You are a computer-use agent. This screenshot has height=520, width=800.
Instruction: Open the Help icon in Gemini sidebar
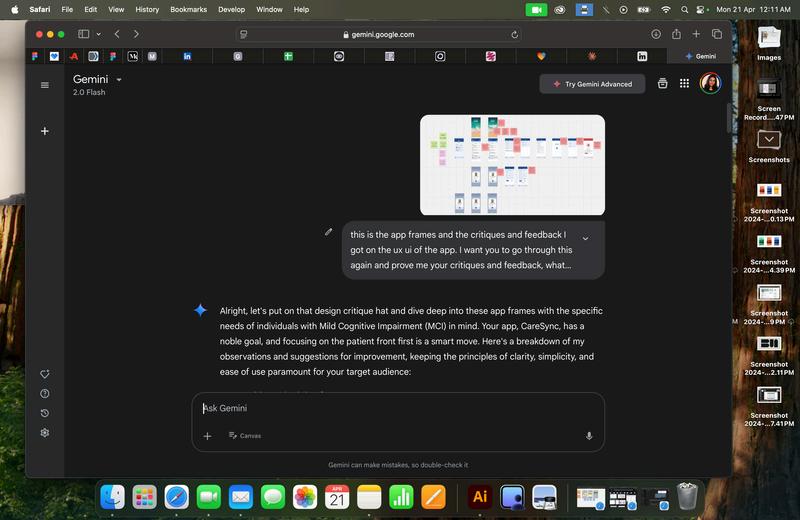point(45,393)
